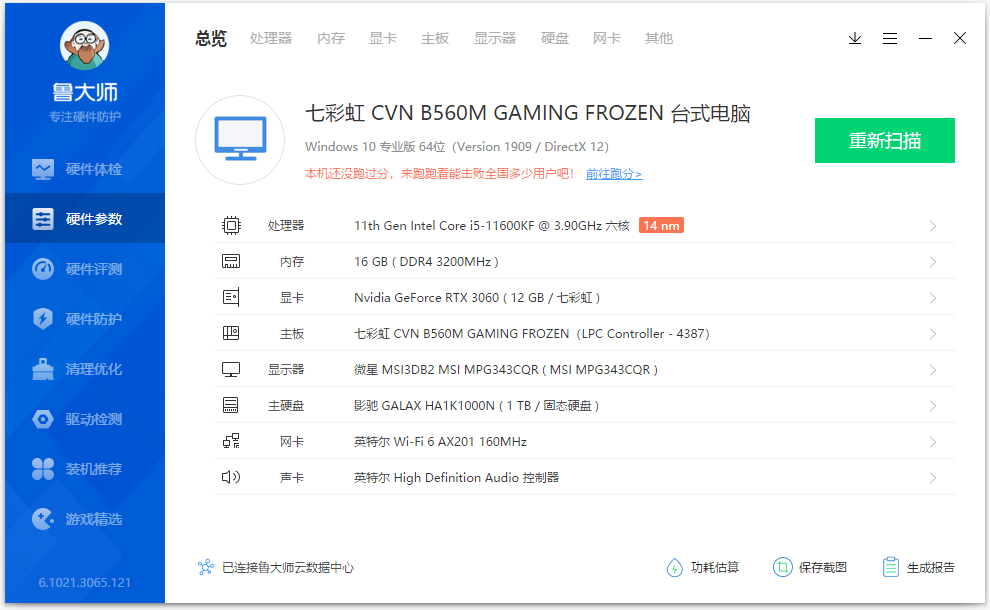This screenshot has width=990, height=610.
Task: Click 保存截图 to save screenshot
Action: 810,567
